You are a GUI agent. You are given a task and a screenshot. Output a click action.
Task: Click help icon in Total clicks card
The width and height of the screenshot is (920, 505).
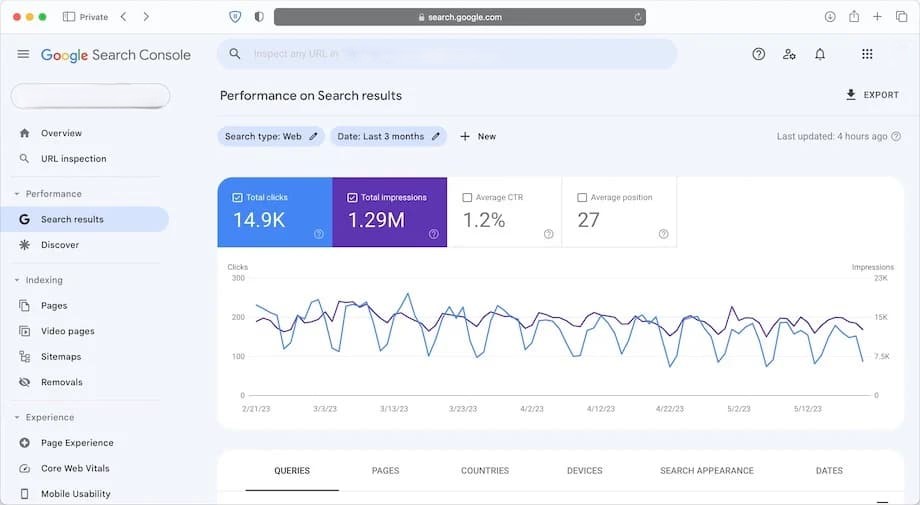319,234
